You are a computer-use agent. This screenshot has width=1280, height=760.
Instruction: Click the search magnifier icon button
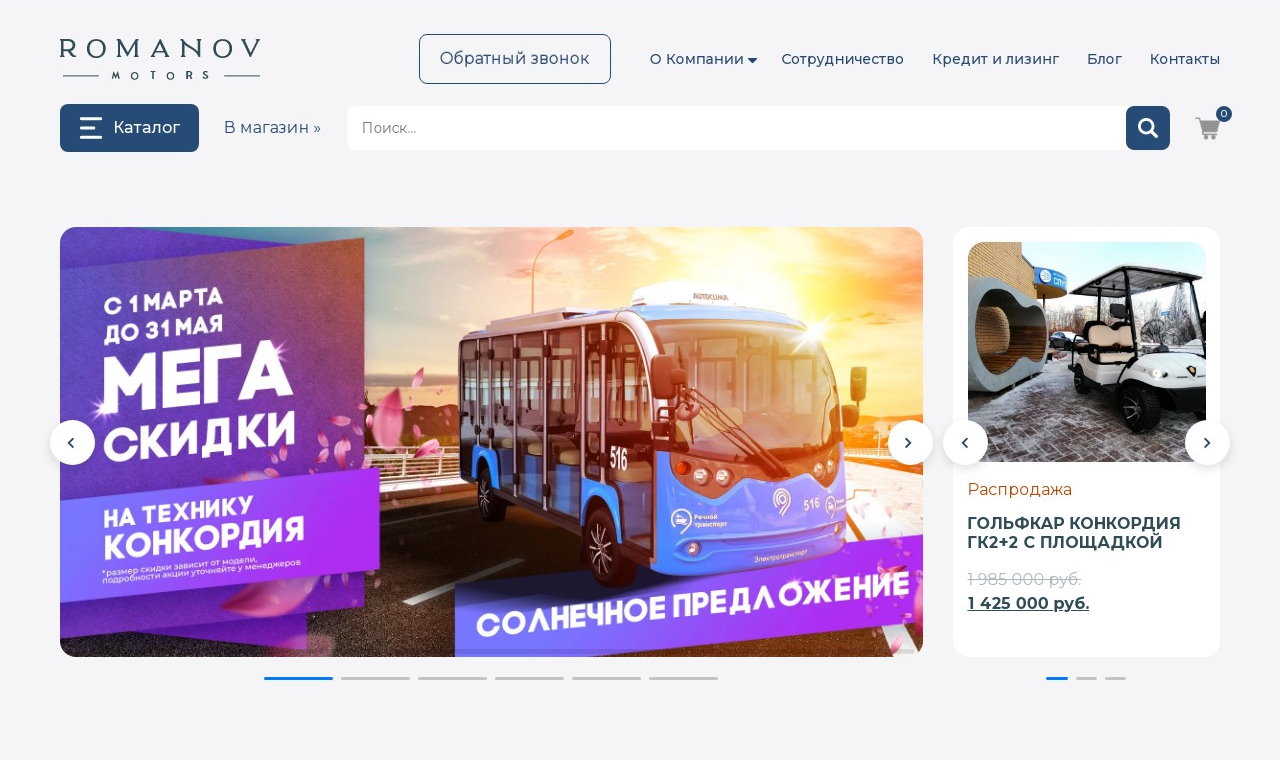tap(1148, 128)
